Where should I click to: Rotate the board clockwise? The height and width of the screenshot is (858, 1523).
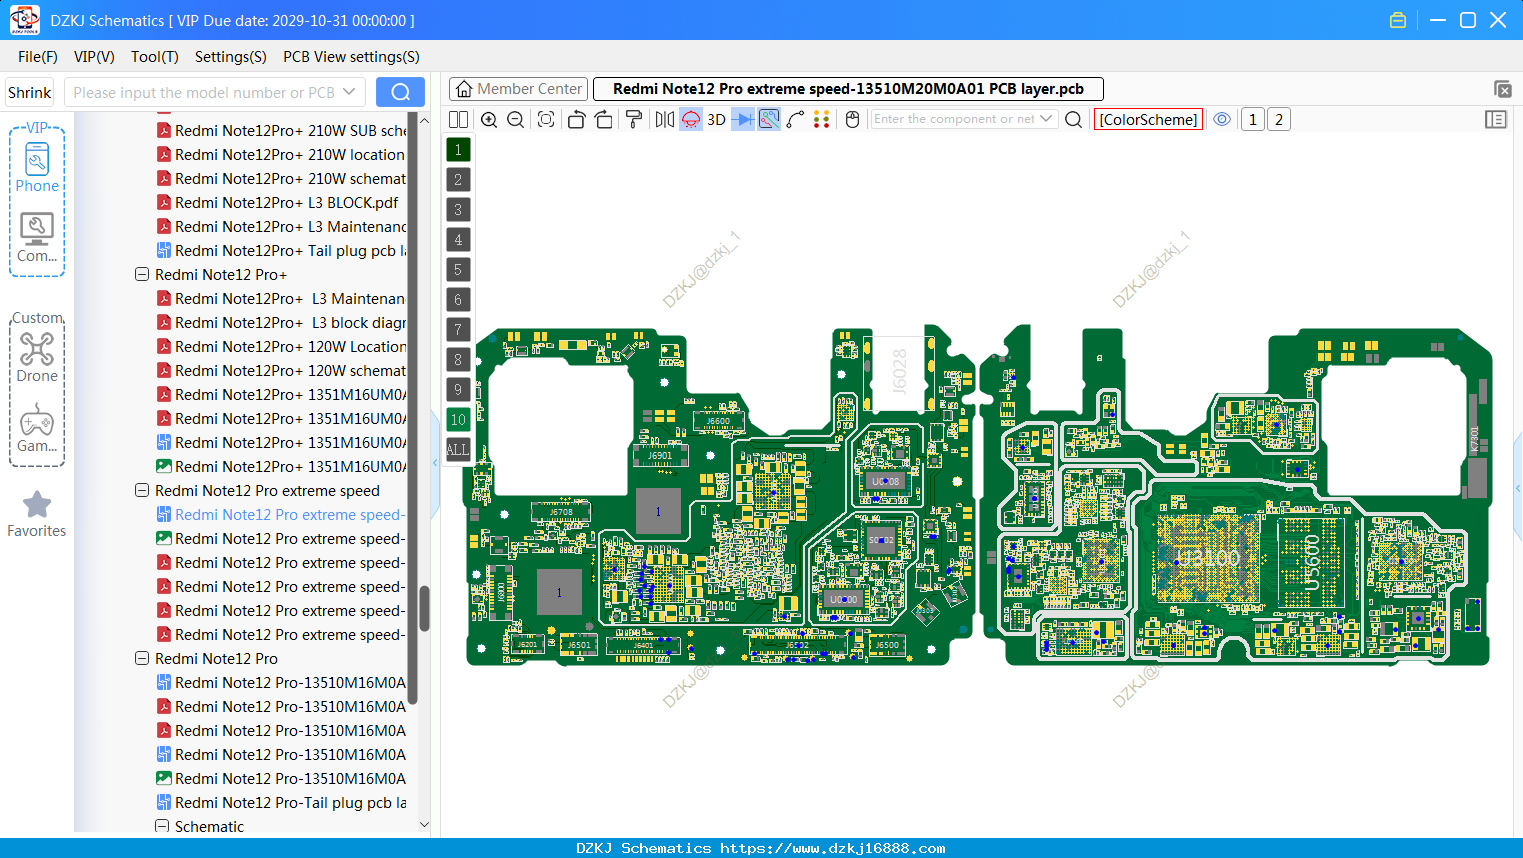coord(603,119)
